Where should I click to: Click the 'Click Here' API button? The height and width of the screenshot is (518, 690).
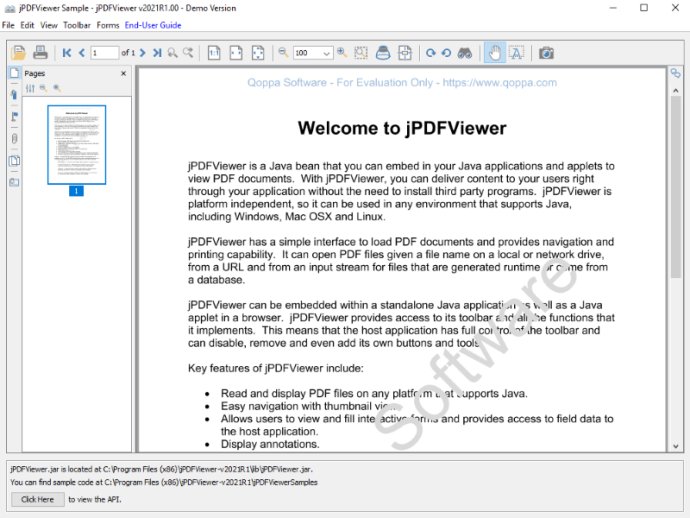[37, 500]
